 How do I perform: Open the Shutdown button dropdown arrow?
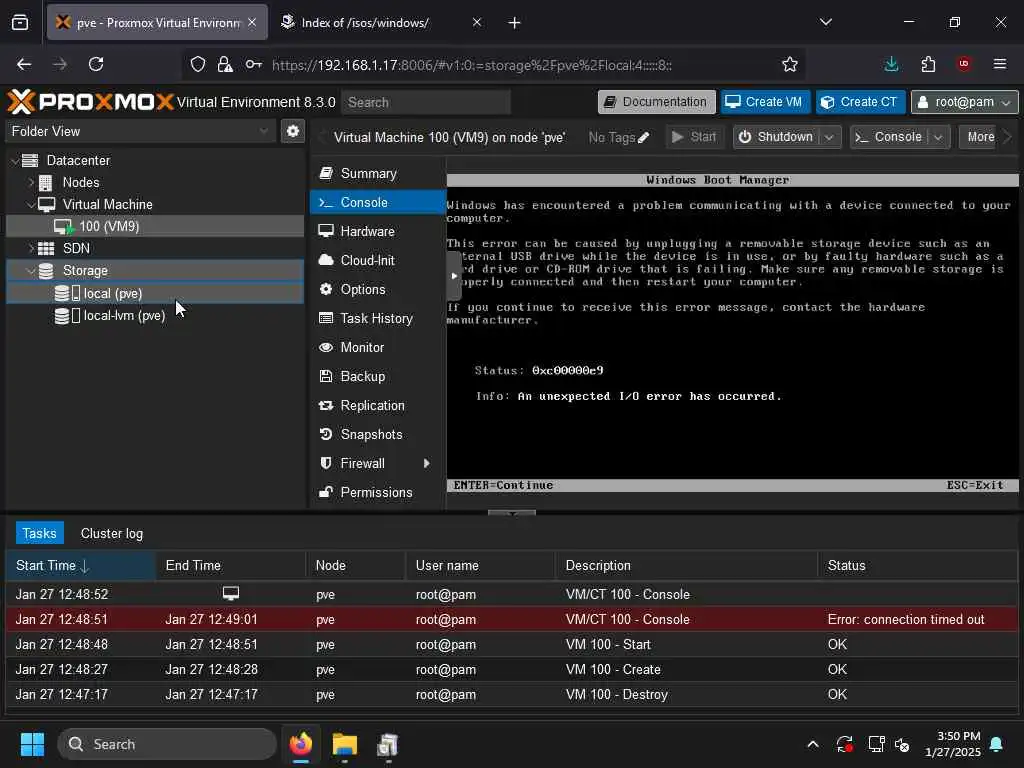click(x=829, y=137)
